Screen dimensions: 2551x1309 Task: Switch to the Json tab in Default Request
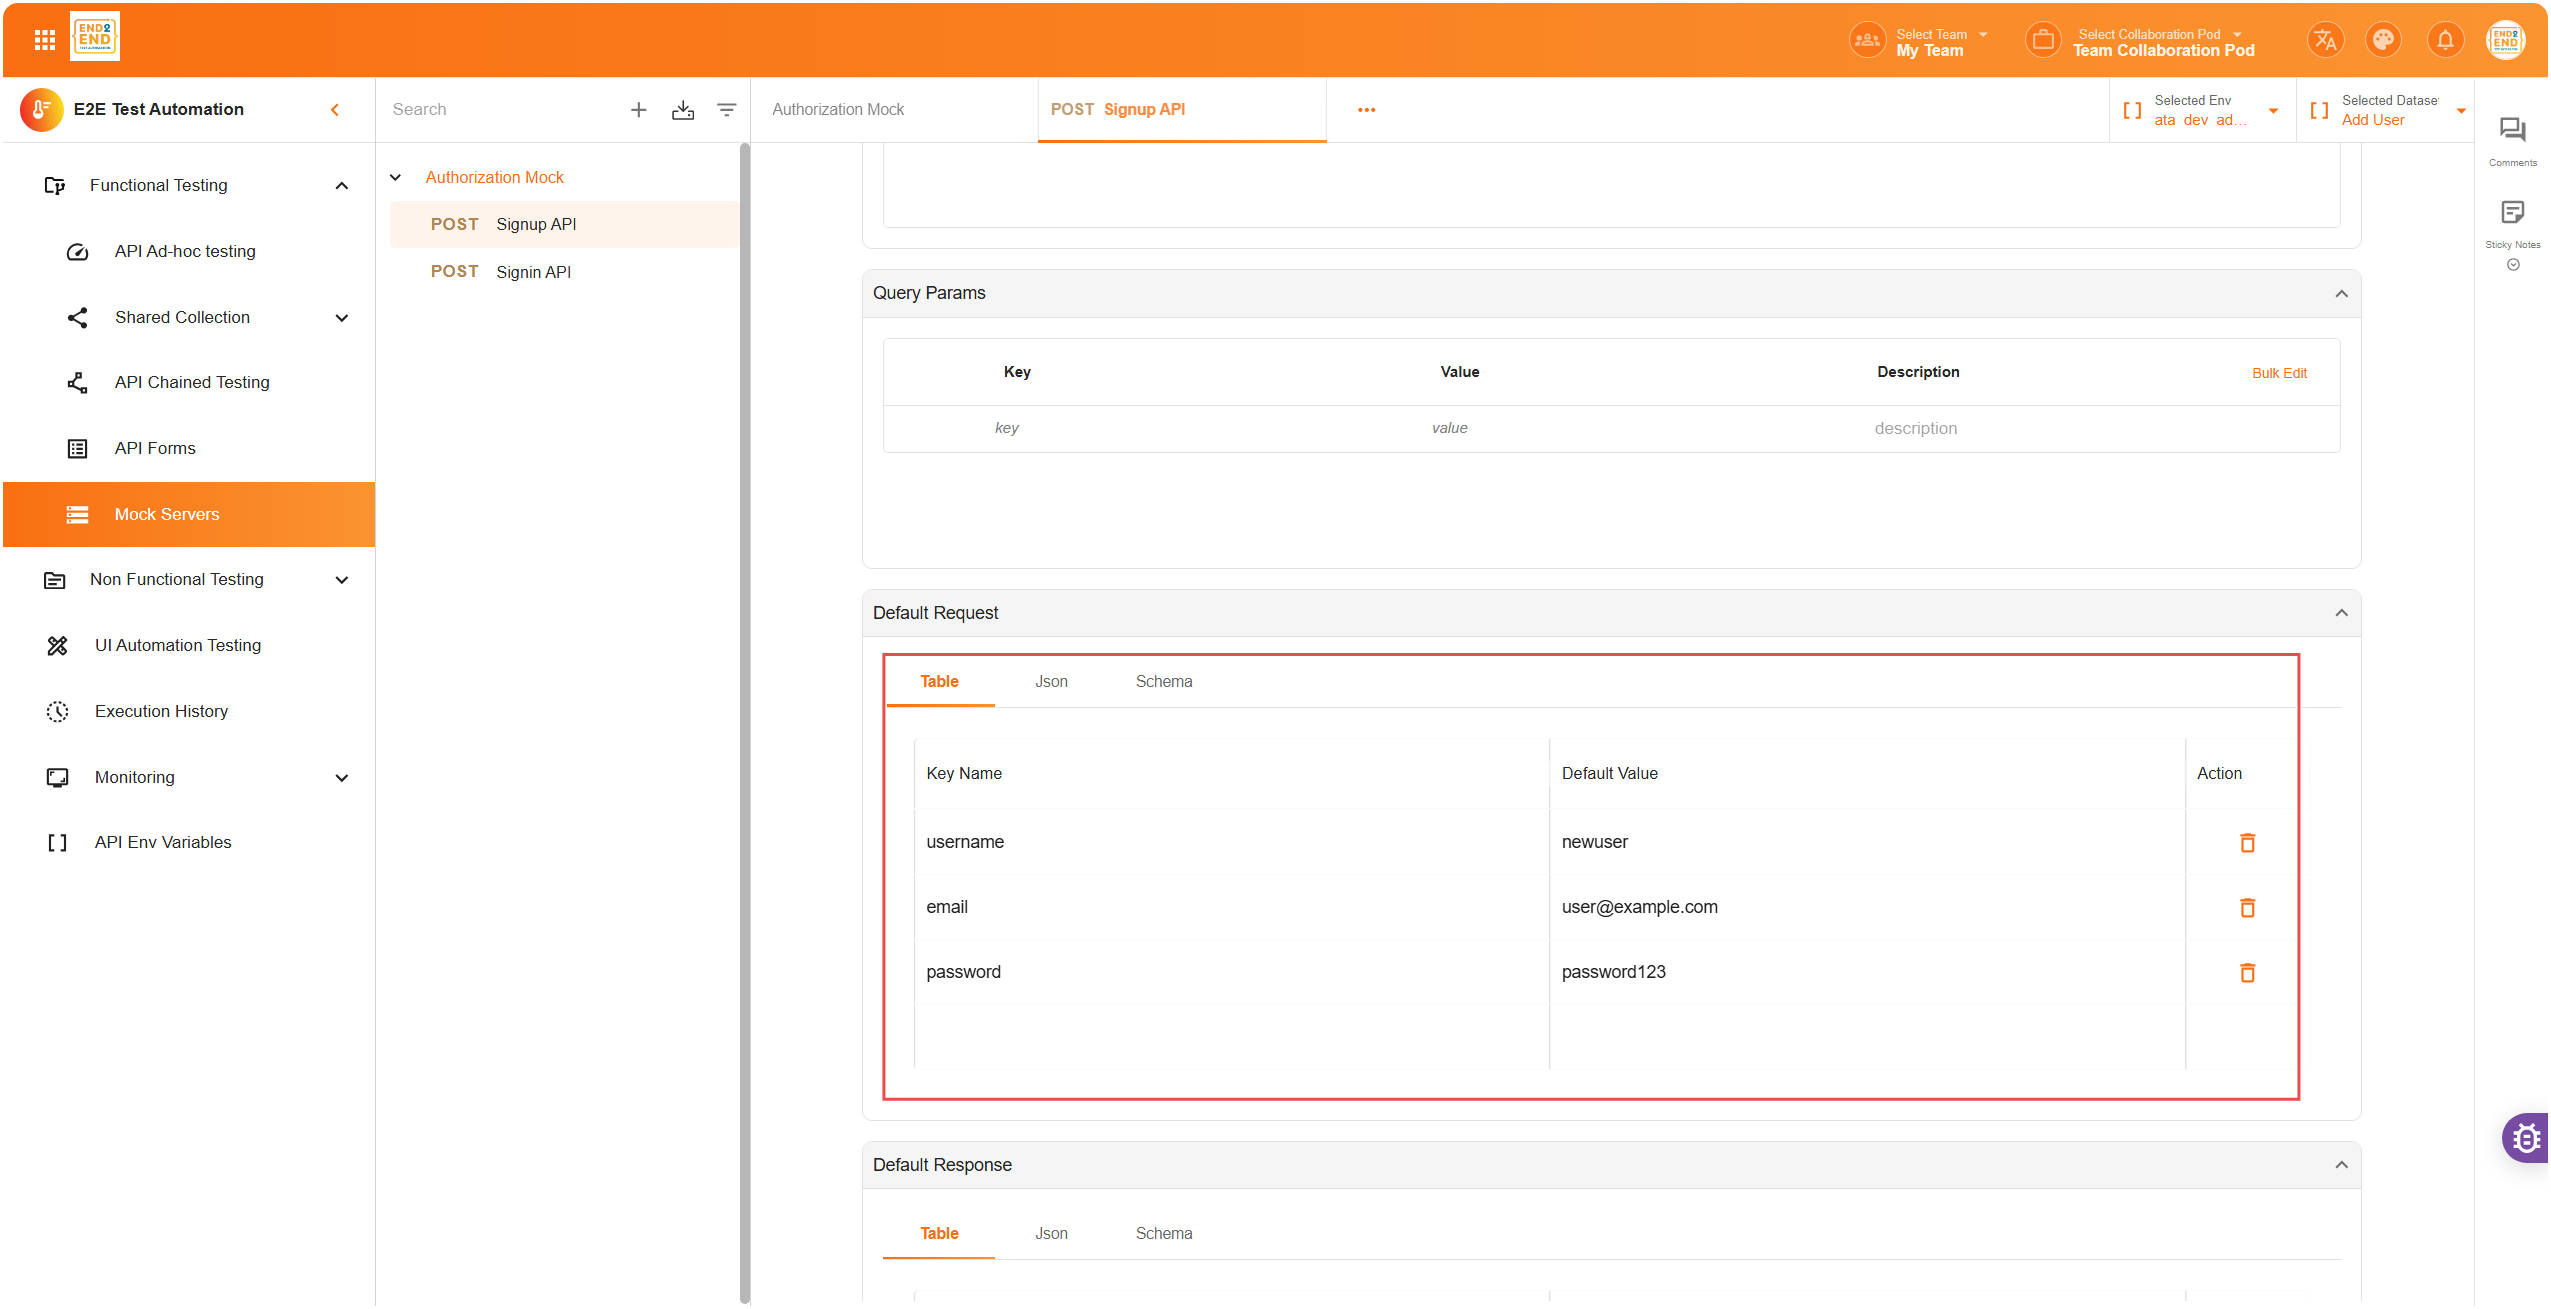(1051, 682)
